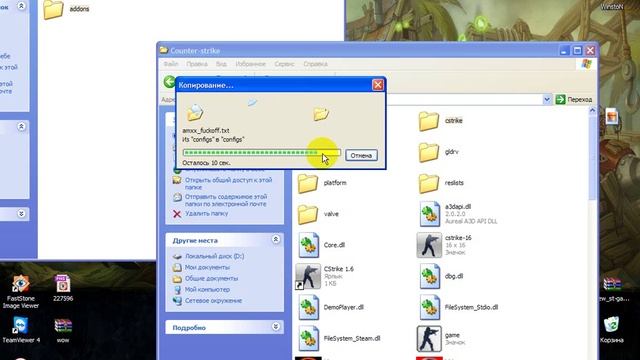Select the TeamViewer 4 desktop icon
This screenshot has width=640, height=360.
coord(20,326)
